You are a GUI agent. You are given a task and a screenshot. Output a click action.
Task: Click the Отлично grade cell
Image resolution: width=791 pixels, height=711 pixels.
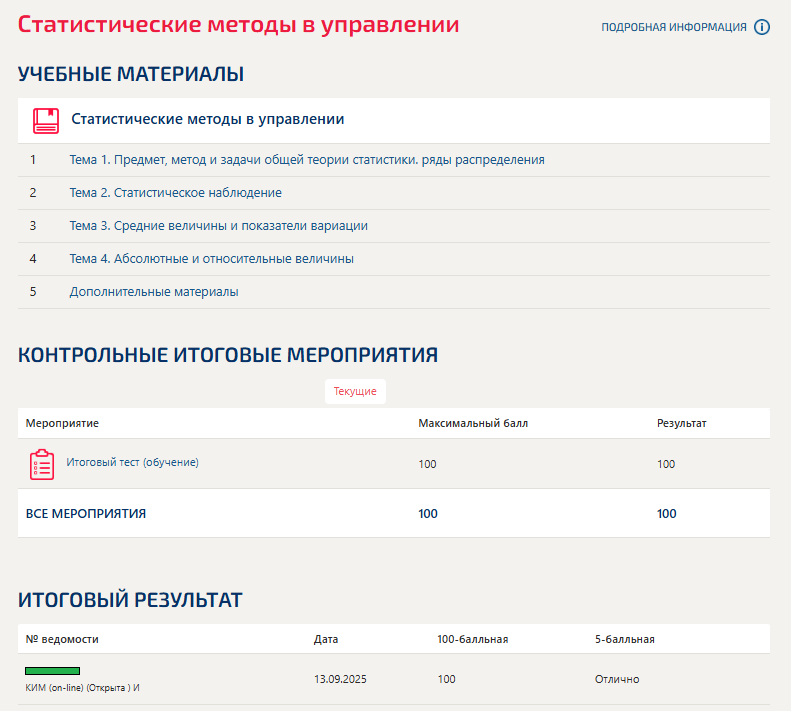[x=617, y=679]
